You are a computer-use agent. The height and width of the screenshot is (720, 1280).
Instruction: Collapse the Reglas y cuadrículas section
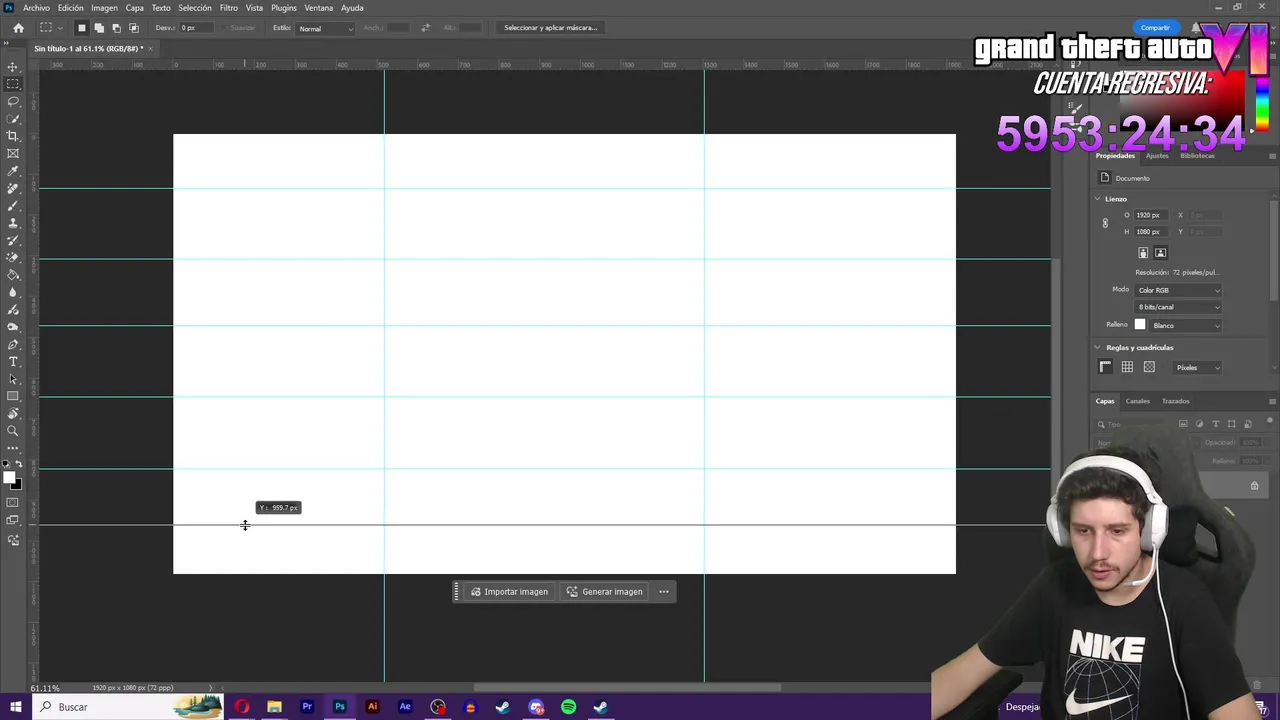(1098, 348)
